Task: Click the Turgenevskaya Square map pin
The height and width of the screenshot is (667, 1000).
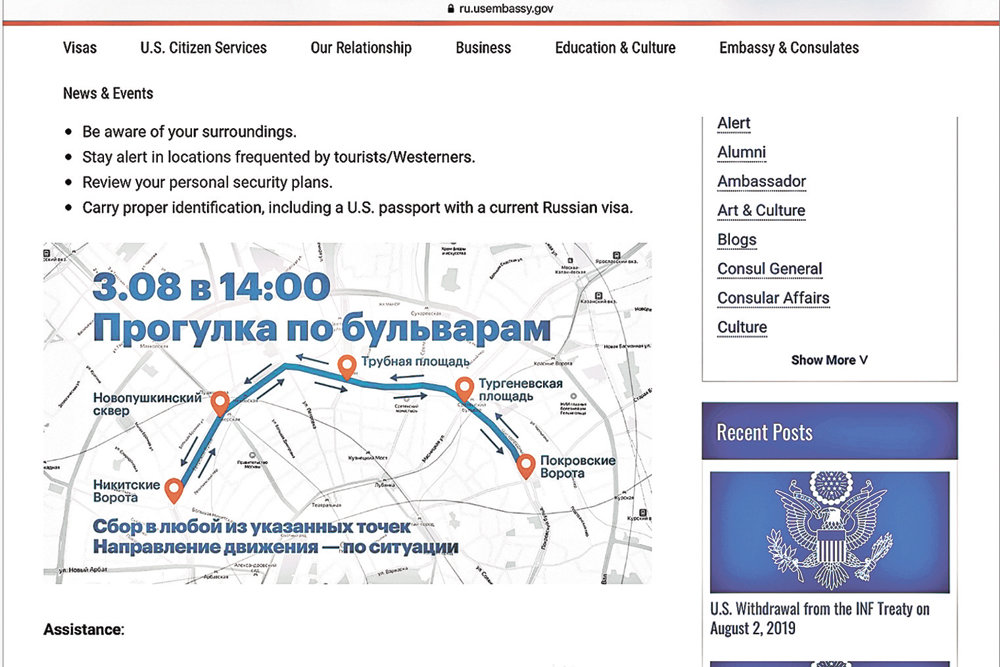Action: [465, 389]
